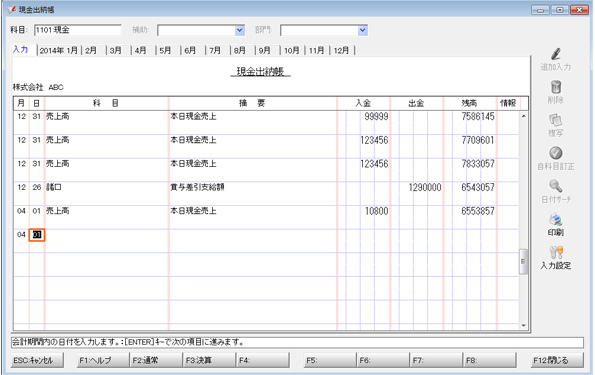Click the 自科目訂正 checkmark icon
Viewport: 595px width, 375px height.
(x=556, y=153)
